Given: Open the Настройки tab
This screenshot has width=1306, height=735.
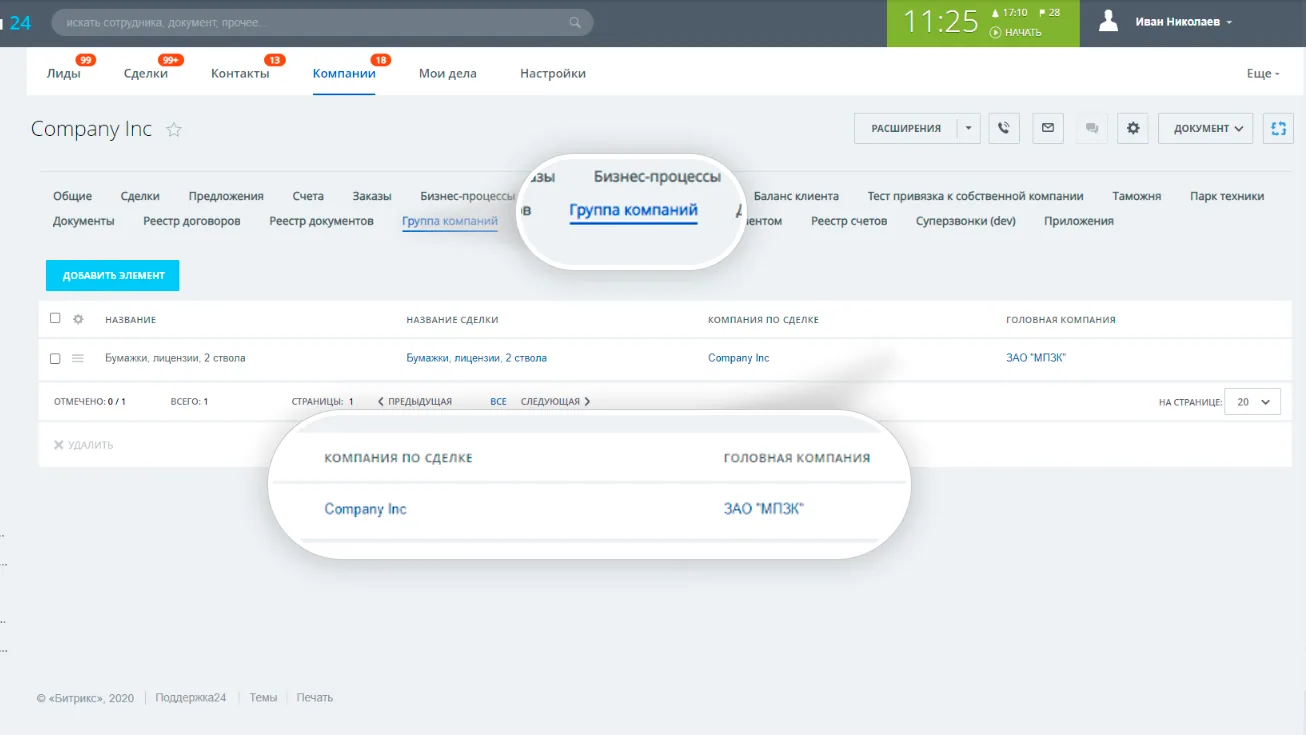Looking at the screenshot, I should tap(553, 73).
